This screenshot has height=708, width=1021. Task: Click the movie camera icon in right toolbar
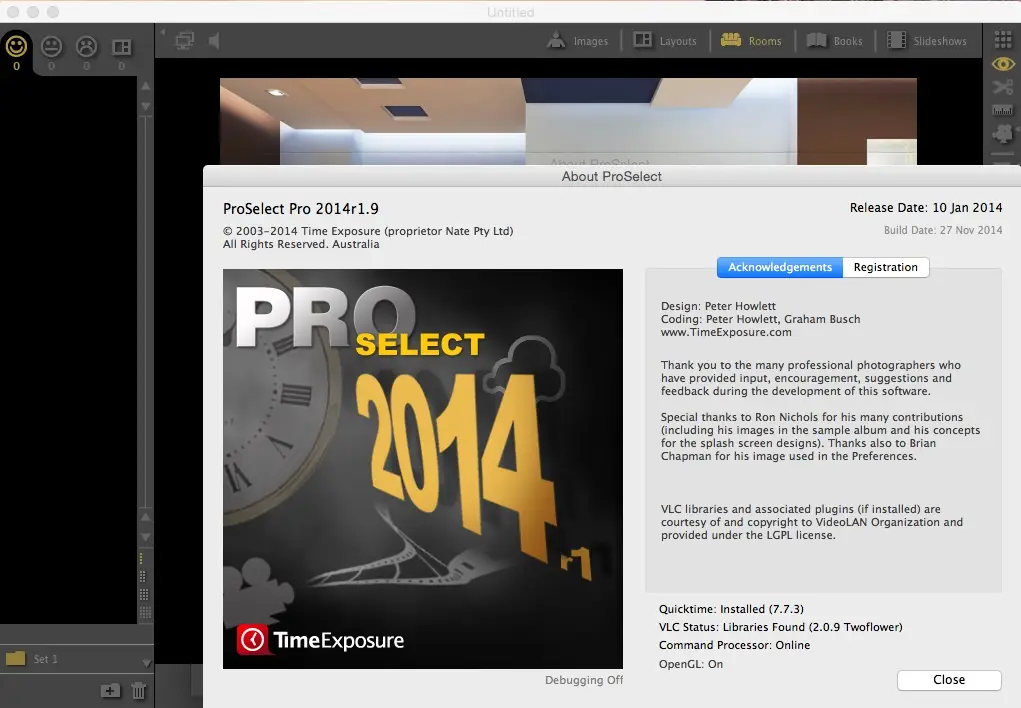(x=1003, y=134)
